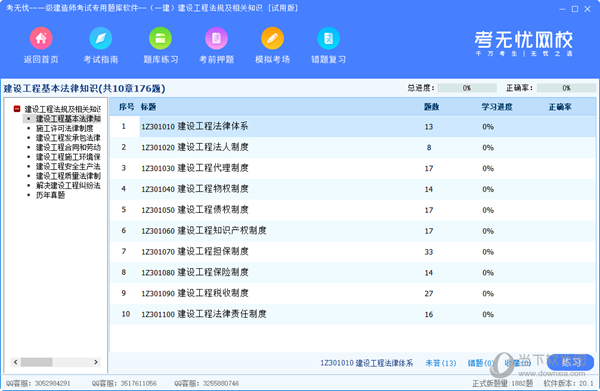Close the application window
Screen dimensions: 600x391
(x=588, y=9)
